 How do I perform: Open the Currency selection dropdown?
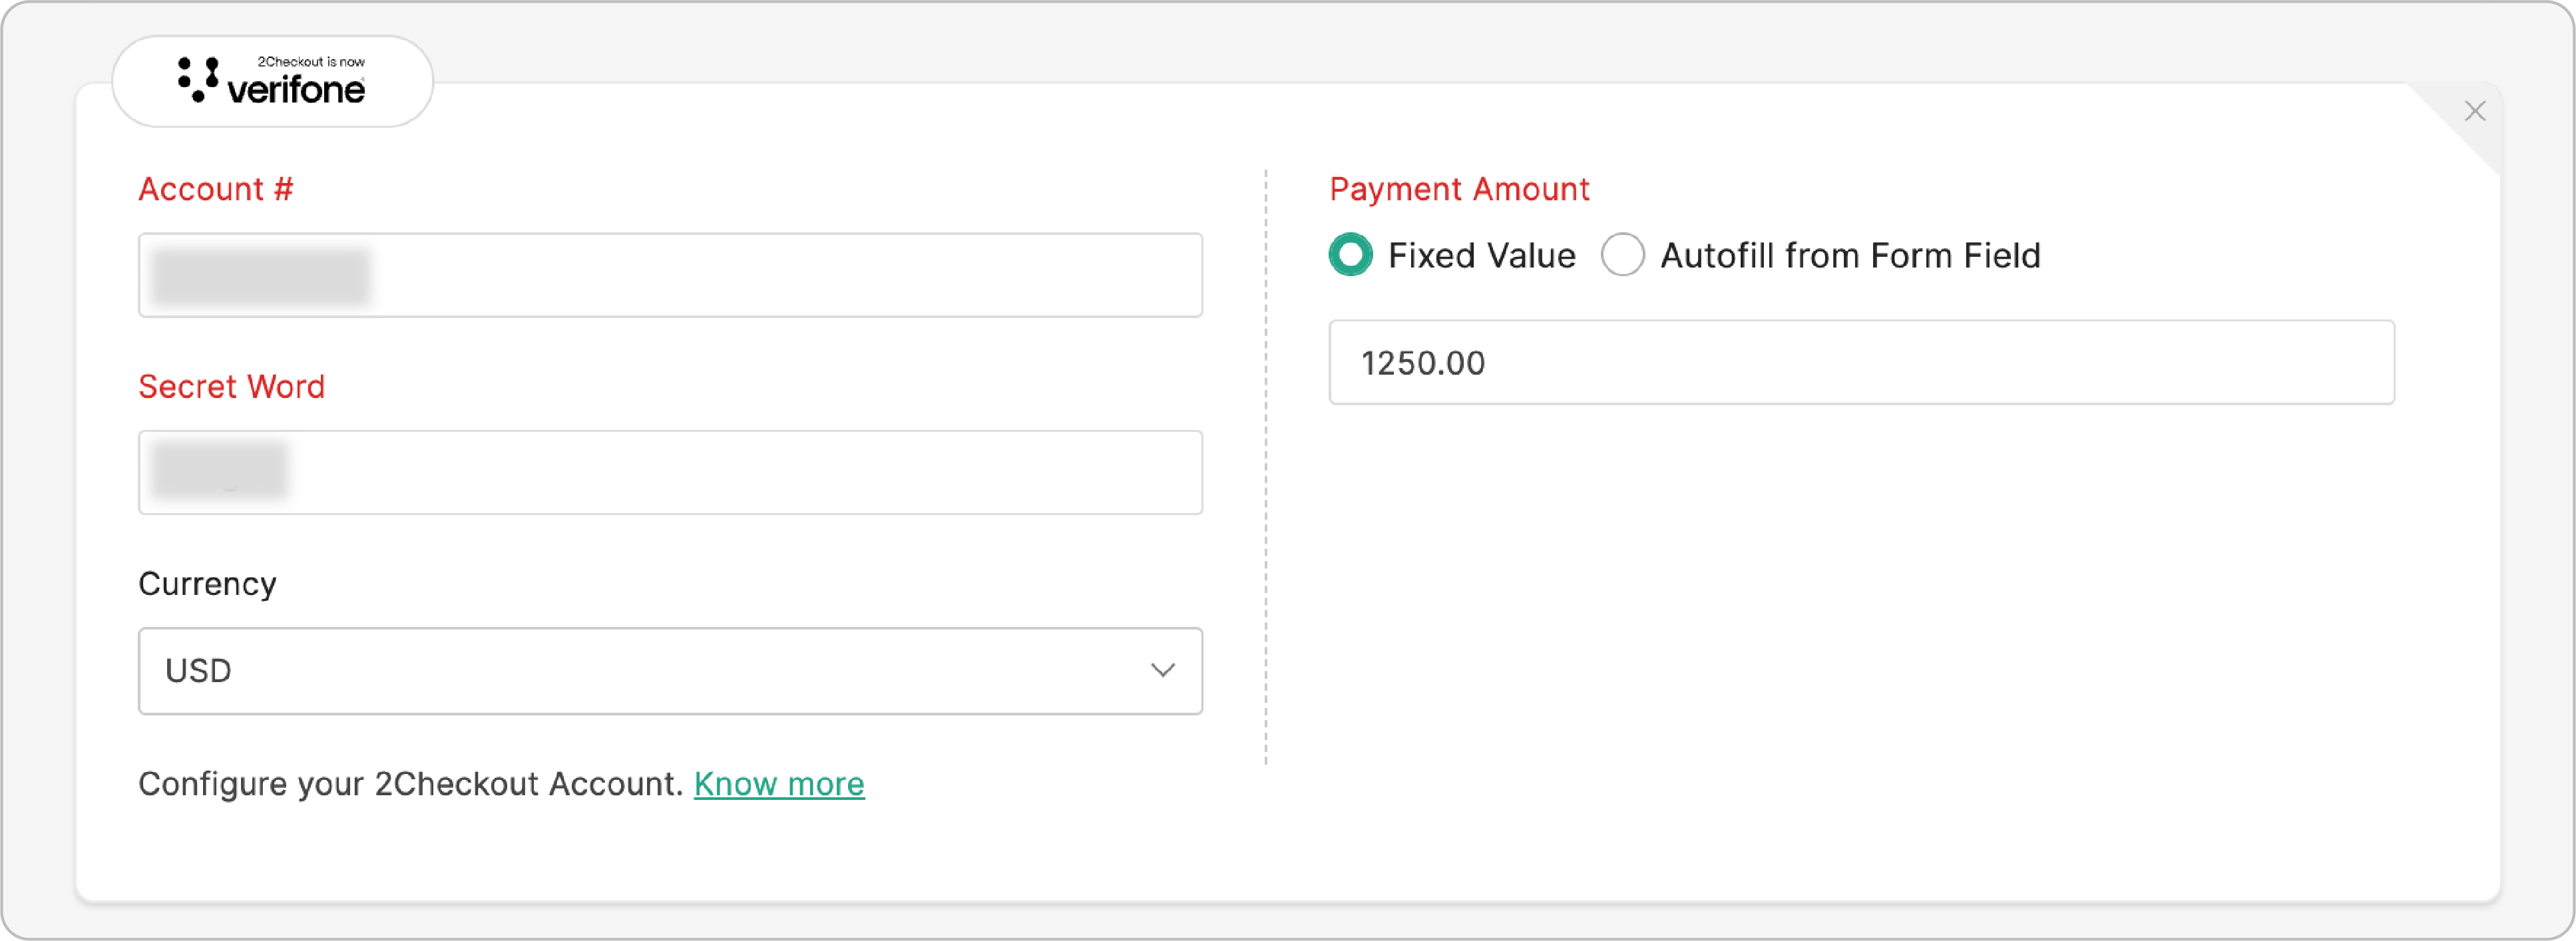coord(670,670)
